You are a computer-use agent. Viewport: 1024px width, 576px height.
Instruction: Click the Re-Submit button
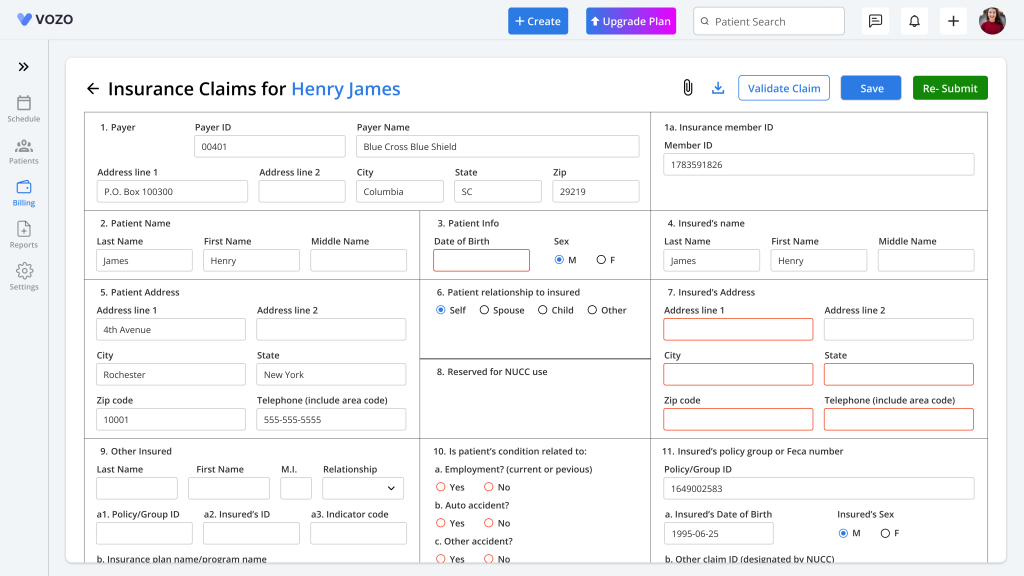tap(950, 88)
